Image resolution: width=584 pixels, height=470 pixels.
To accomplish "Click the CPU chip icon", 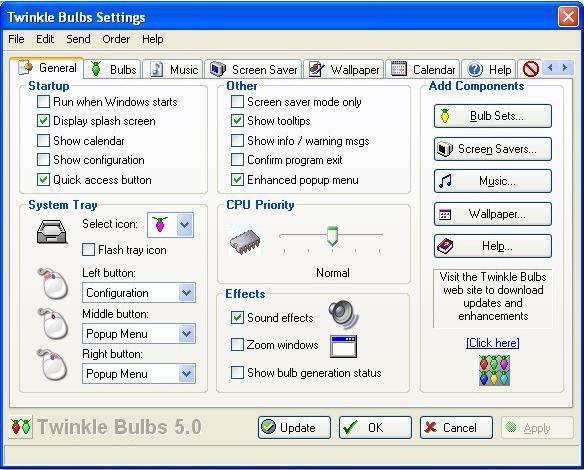I will click(x=245, y=242).
